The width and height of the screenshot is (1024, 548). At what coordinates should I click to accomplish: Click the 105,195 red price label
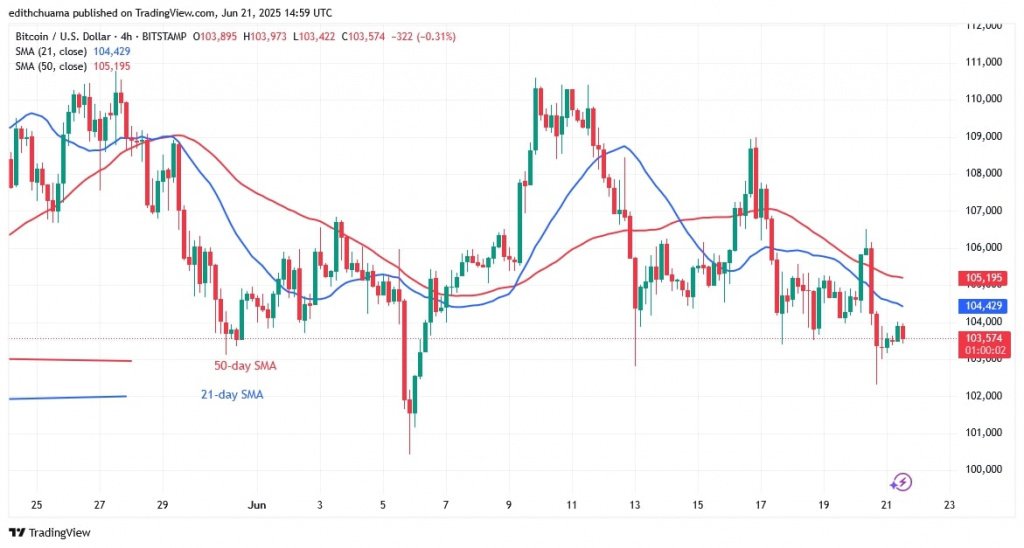click(x=984, y=278)
